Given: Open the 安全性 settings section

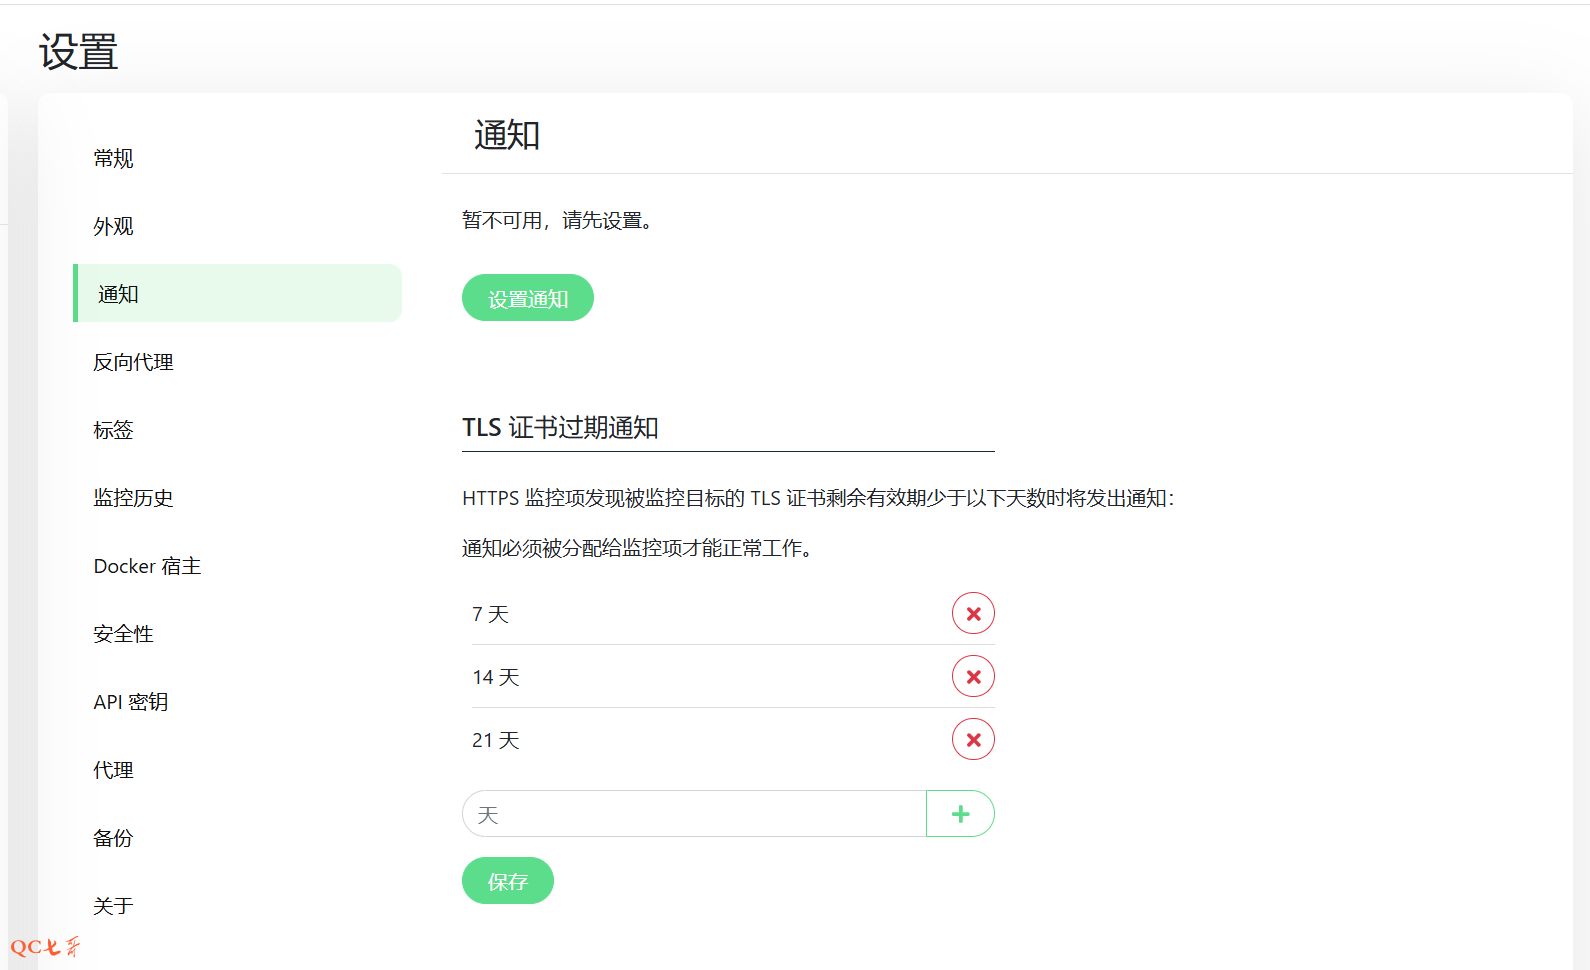Looking at the screenshot, I should [124, 634].
